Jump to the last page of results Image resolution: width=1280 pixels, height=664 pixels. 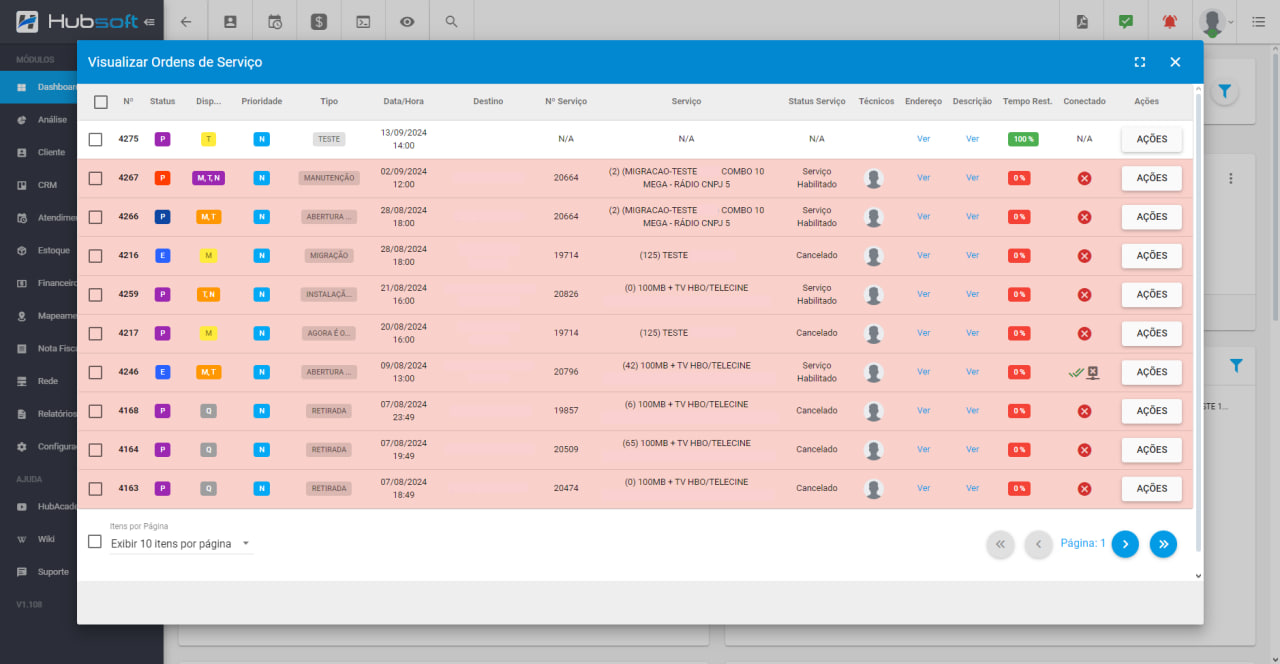[1163, 544]
